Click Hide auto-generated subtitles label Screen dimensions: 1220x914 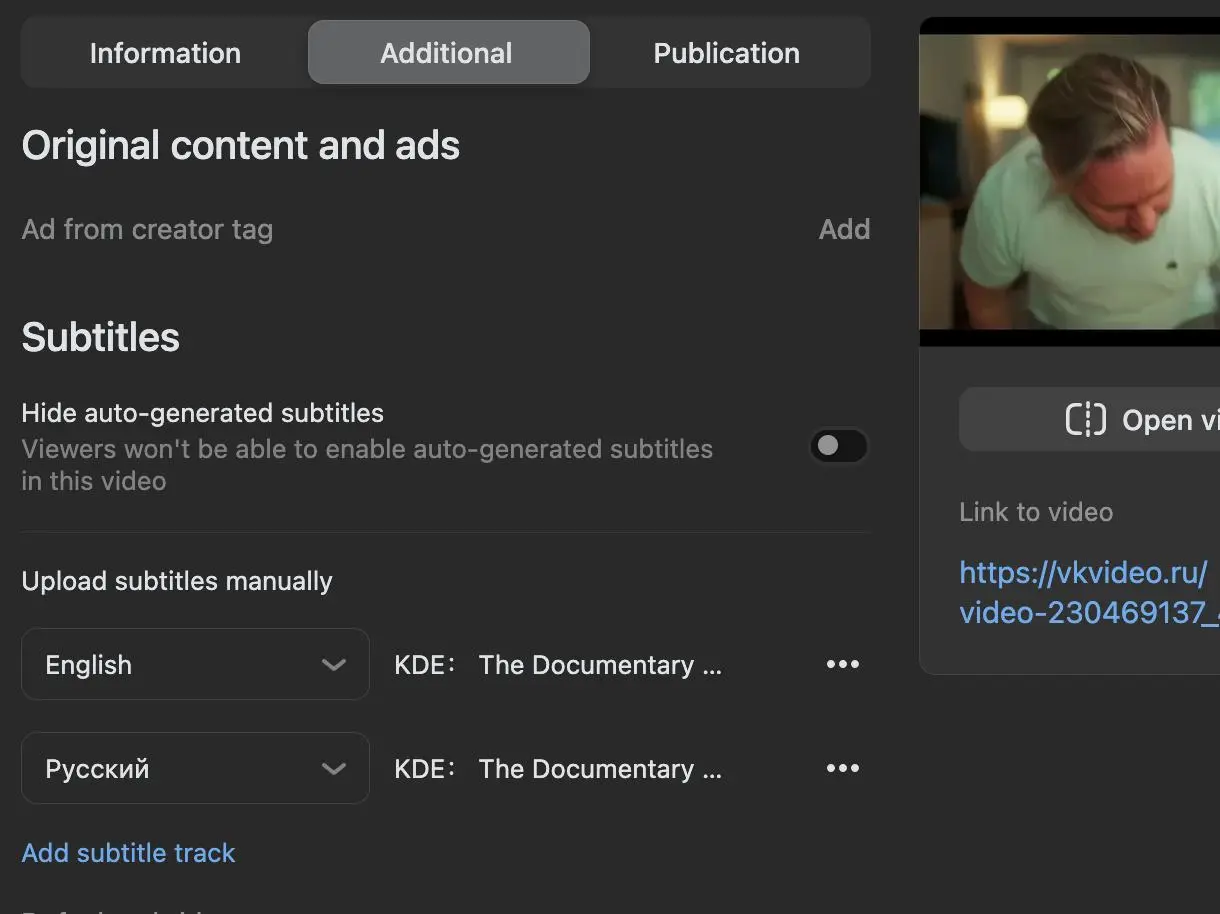pos(203,413)
